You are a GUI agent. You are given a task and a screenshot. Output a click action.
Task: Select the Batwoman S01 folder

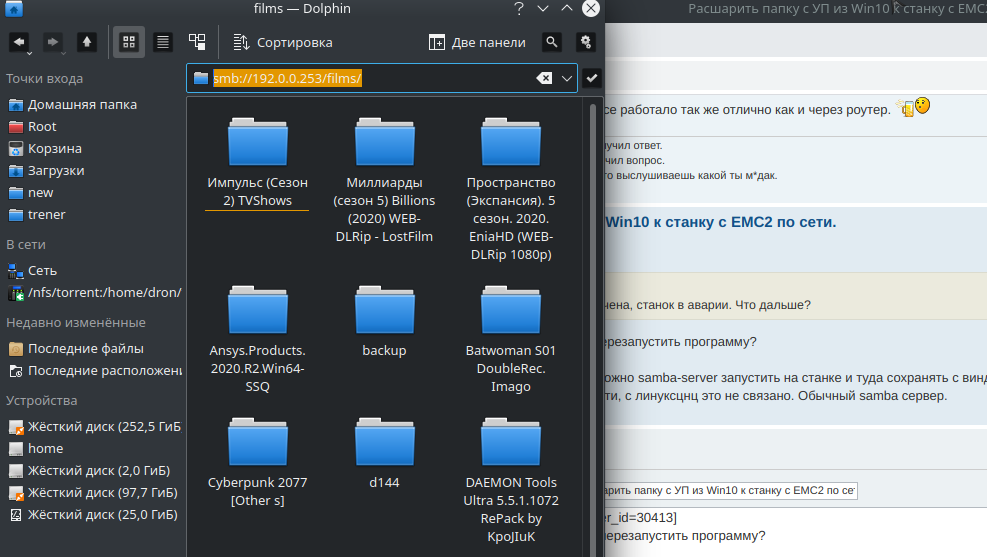[510, 339]
